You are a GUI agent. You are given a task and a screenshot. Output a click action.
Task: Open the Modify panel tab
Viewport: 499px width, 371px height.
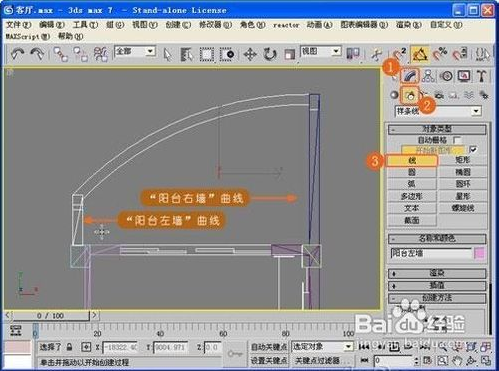point(410,76)
